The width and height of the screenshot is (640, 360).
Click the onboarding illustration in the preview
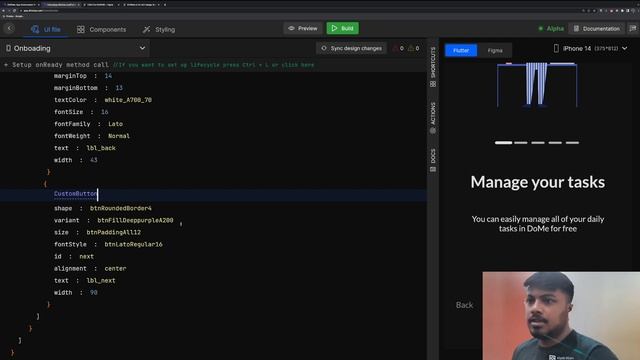pyautogui.click(x=537, y=85)
